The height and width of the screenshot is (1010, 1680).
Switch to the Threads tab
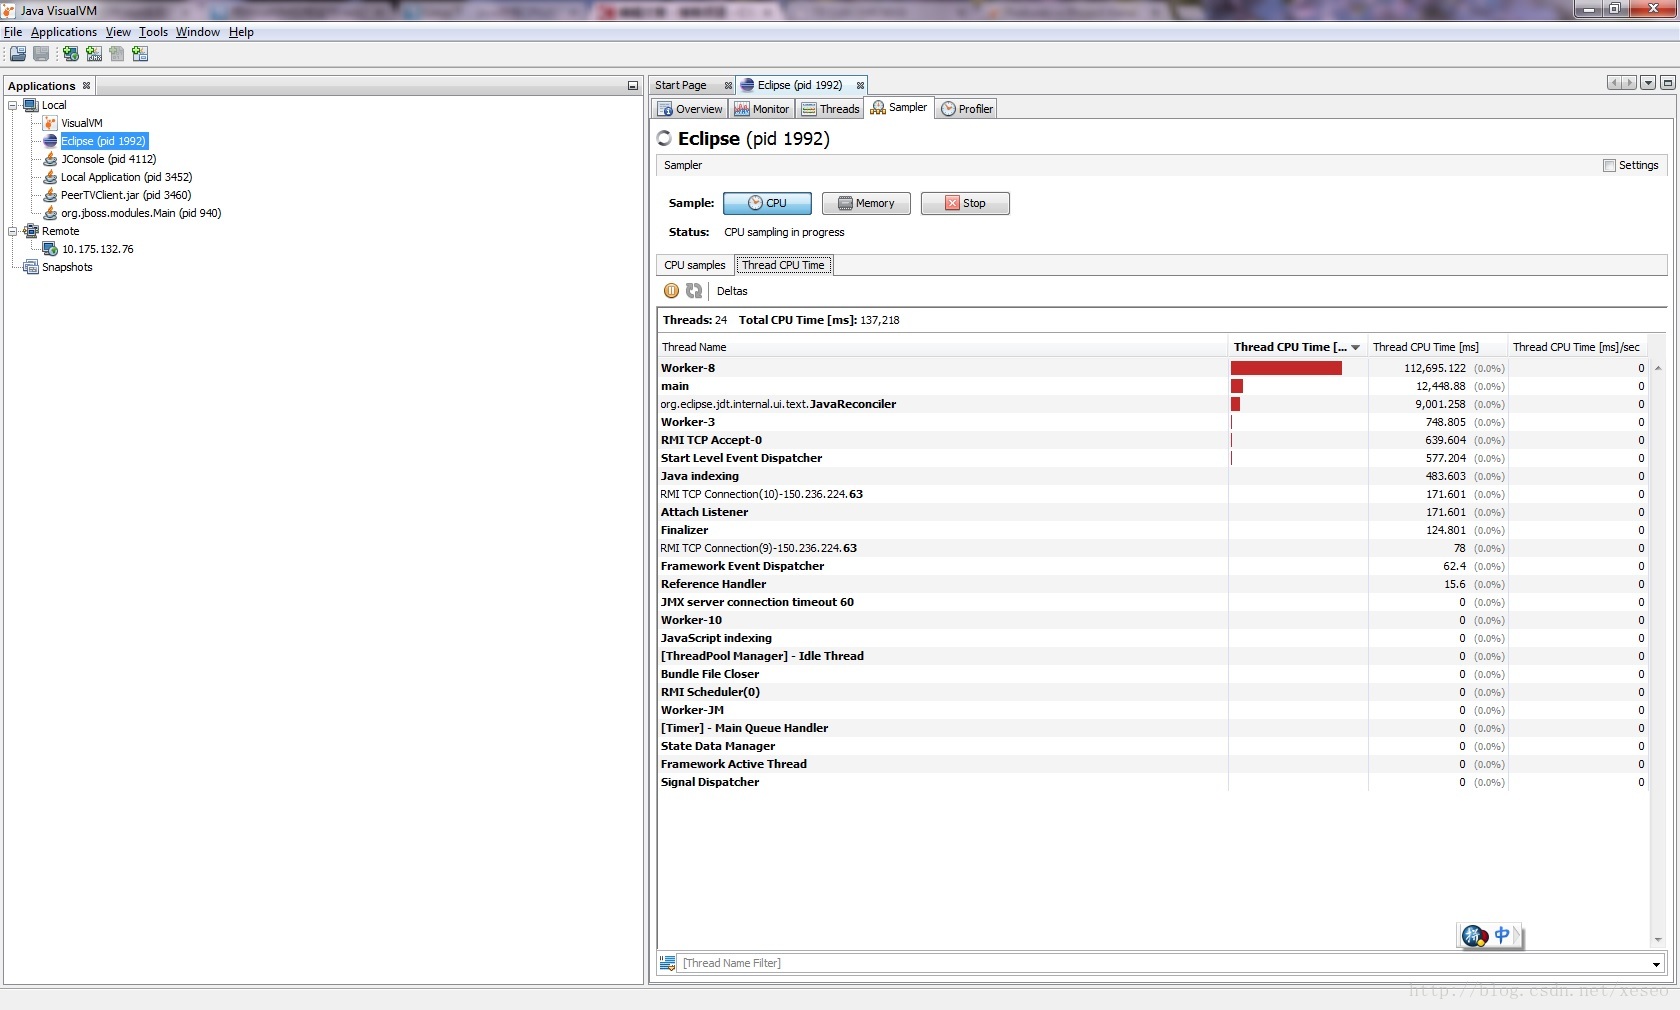point(830,109)
